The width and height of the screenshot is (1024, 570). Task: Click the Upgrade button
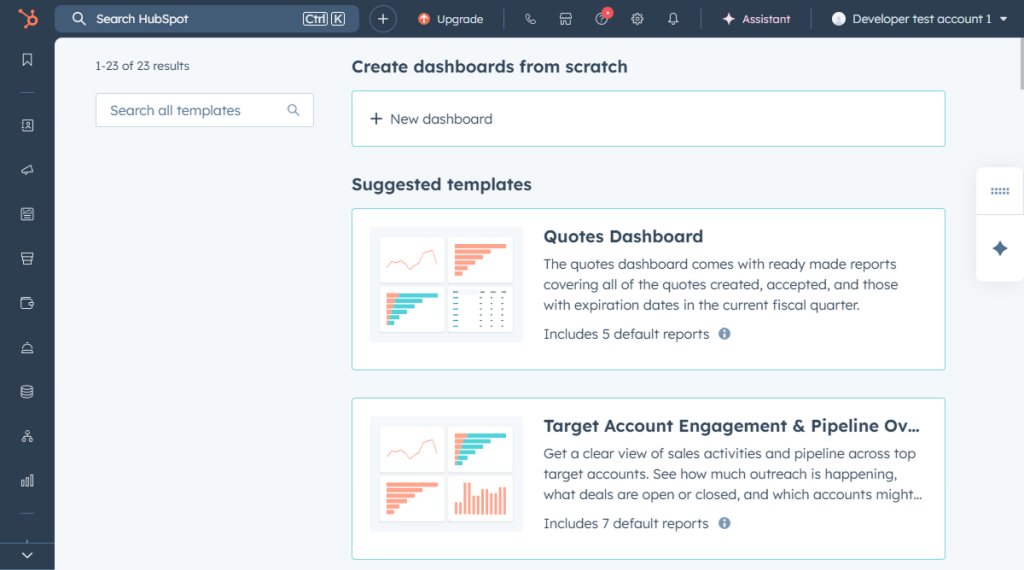coord(451,19)
